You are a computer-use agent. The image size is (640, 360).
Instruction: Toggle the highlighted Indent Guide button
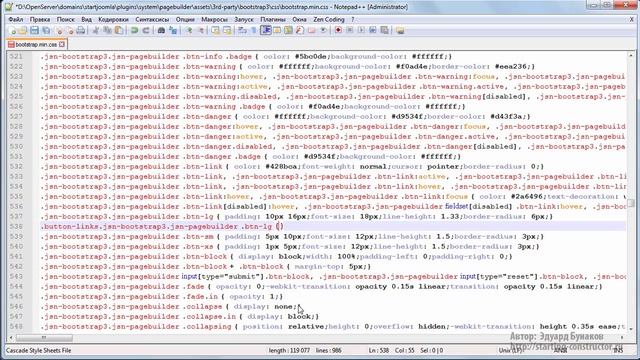coord(266,31)
